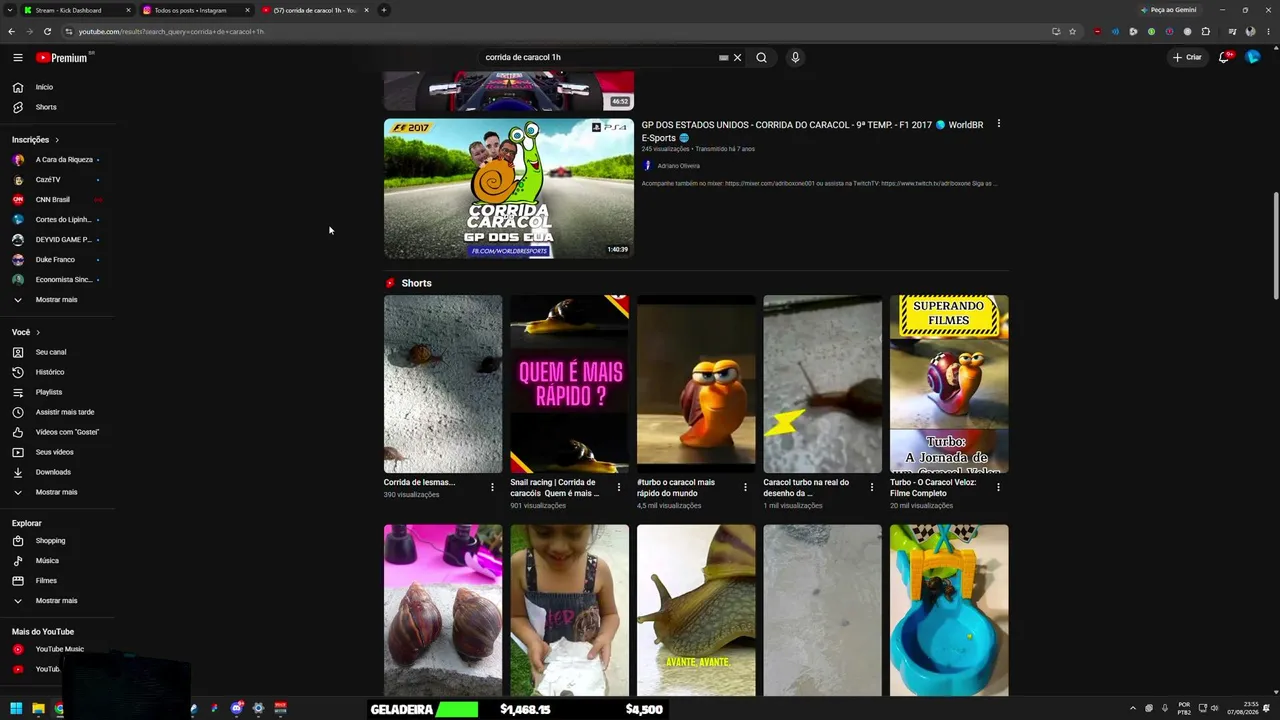This screenshot has height=720, width=1280.
Task: Expand Mostrar mais under Você
Action: pyautogui.click(x=57, y=492)
